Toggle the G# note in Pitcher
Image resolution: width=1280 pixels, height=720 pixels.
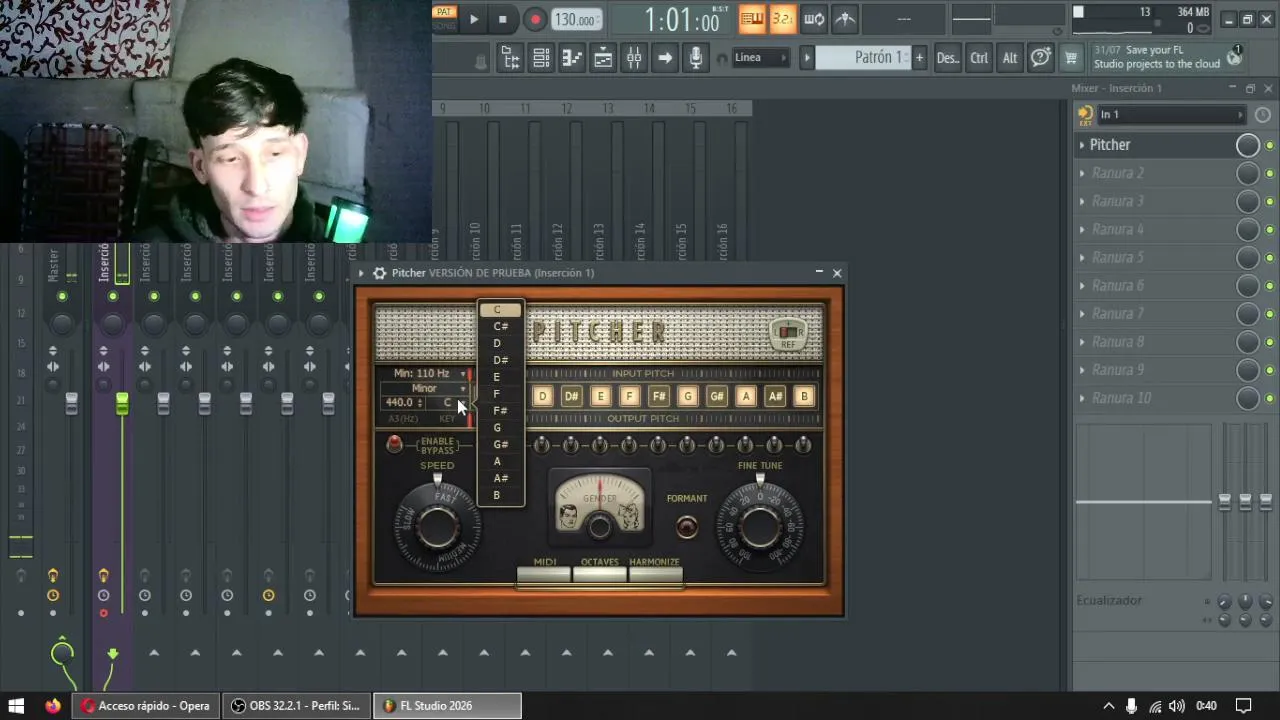[x=717, y=396]
